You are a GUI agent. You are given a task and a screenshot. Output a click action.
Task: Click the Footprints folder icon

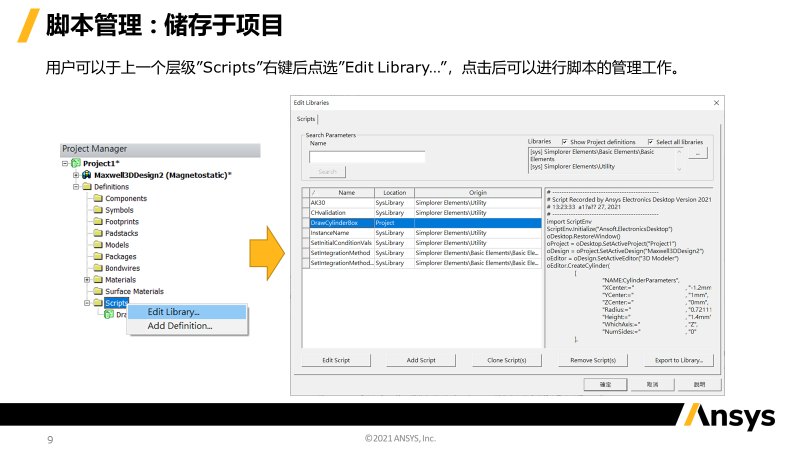coord(98,221)
